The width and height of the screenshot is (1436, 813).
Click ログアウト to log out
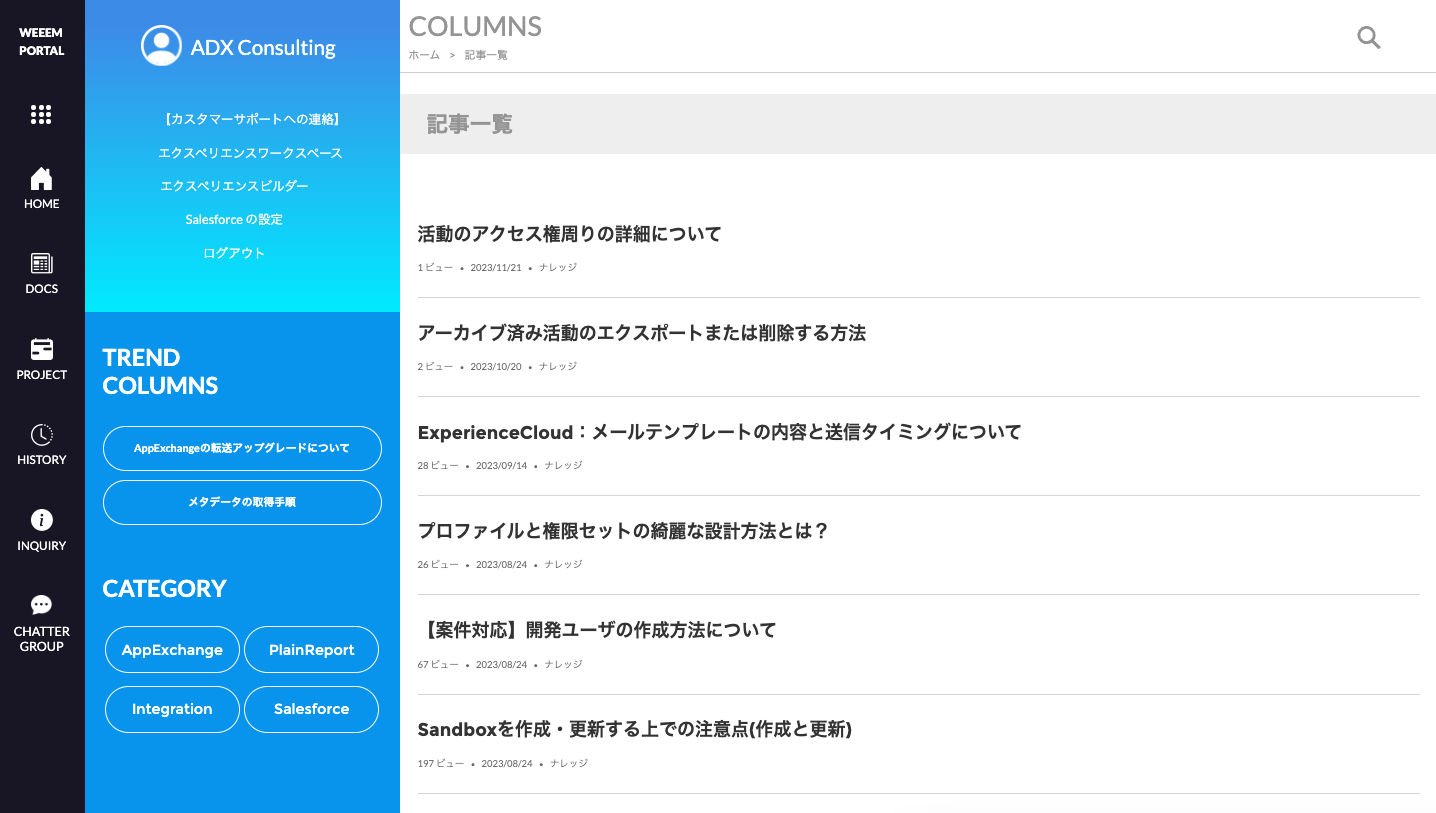(x=233, y=253)
